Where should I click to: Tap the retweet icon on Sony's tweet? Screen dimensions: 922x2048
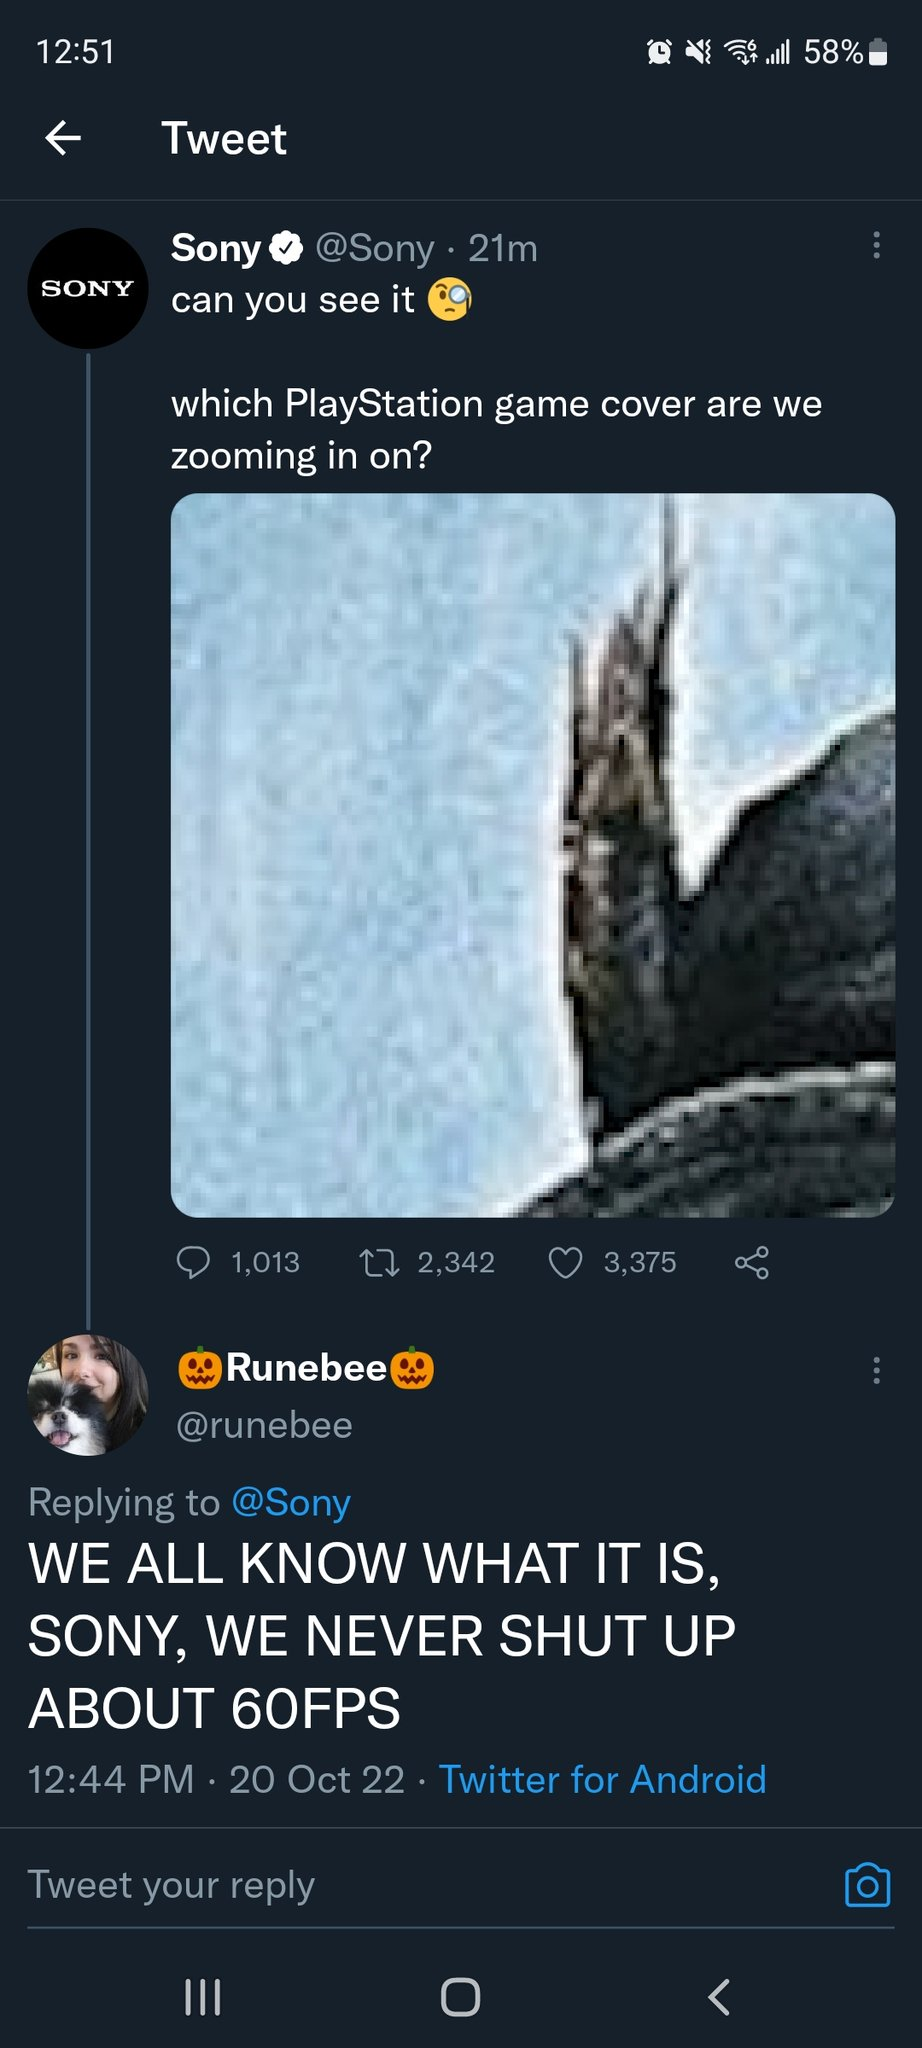(x=379, y=1264)
